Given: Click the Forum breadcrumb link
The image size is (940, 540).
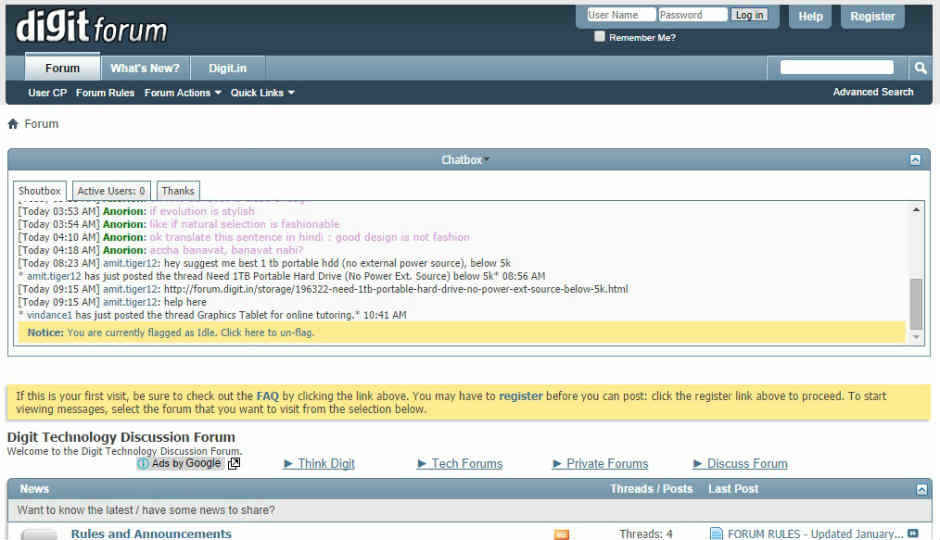Looking at the screenshot, I should pyautogui.click(x=41, y=124).
